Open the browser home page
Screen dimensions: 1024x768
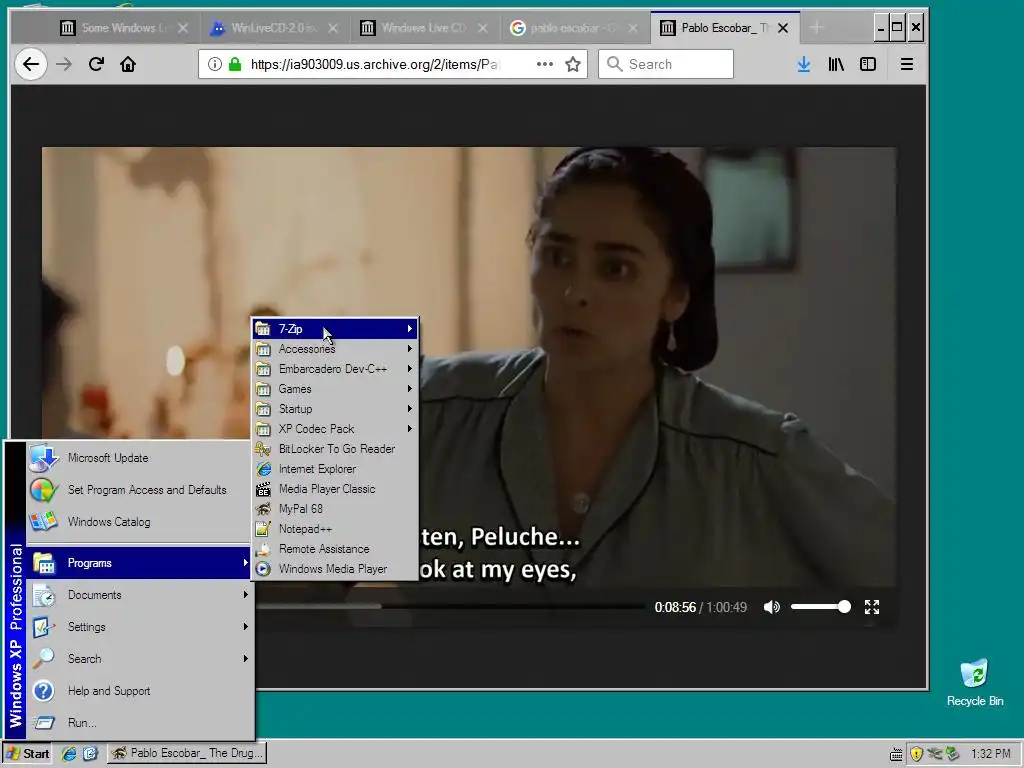(x=128, y=64)
